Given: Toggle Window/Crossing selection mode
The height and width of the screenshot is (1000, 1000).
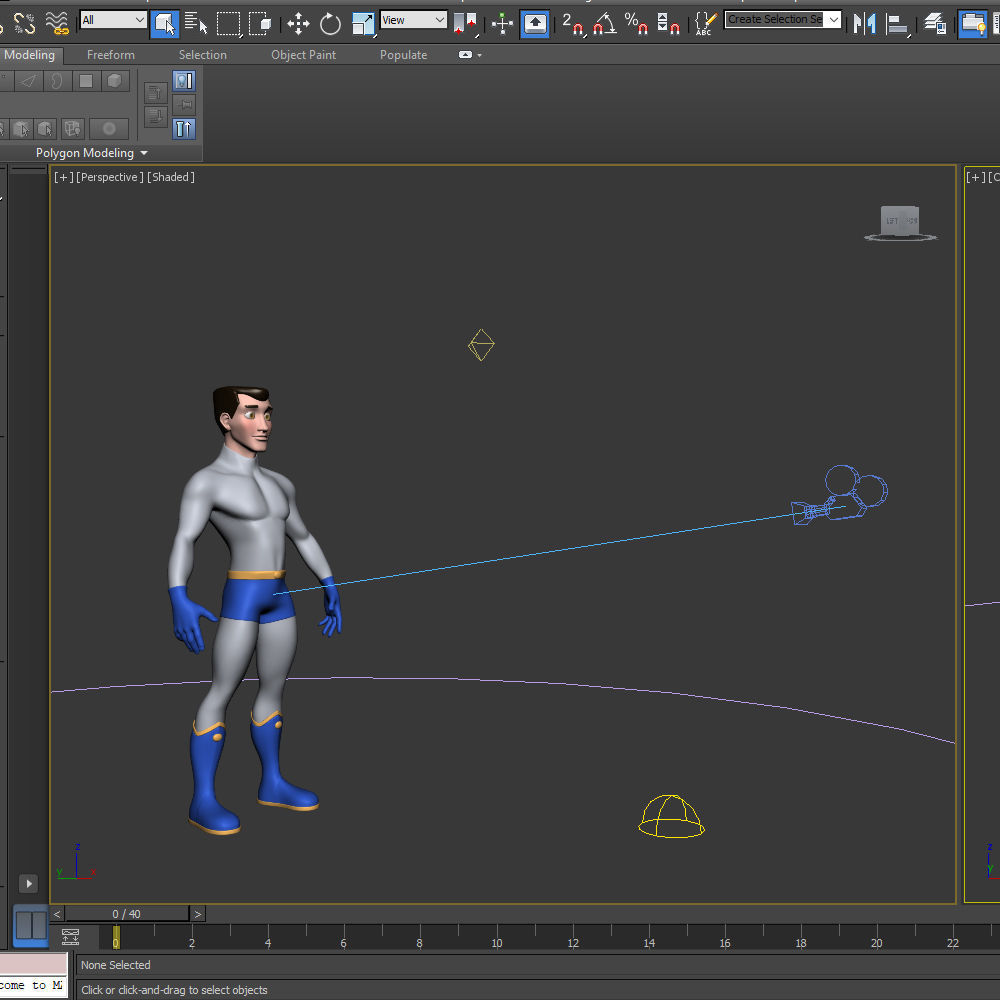Looking at the screenshot, I should point(260,24).
